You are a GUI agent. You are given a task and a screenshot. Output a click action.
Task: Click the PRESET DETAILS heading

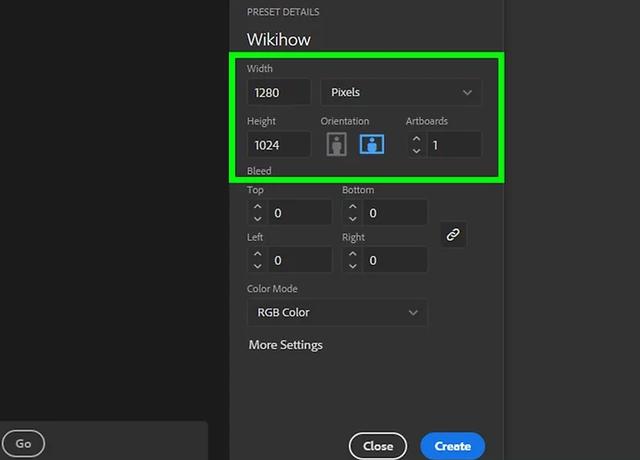coord(283,12)
